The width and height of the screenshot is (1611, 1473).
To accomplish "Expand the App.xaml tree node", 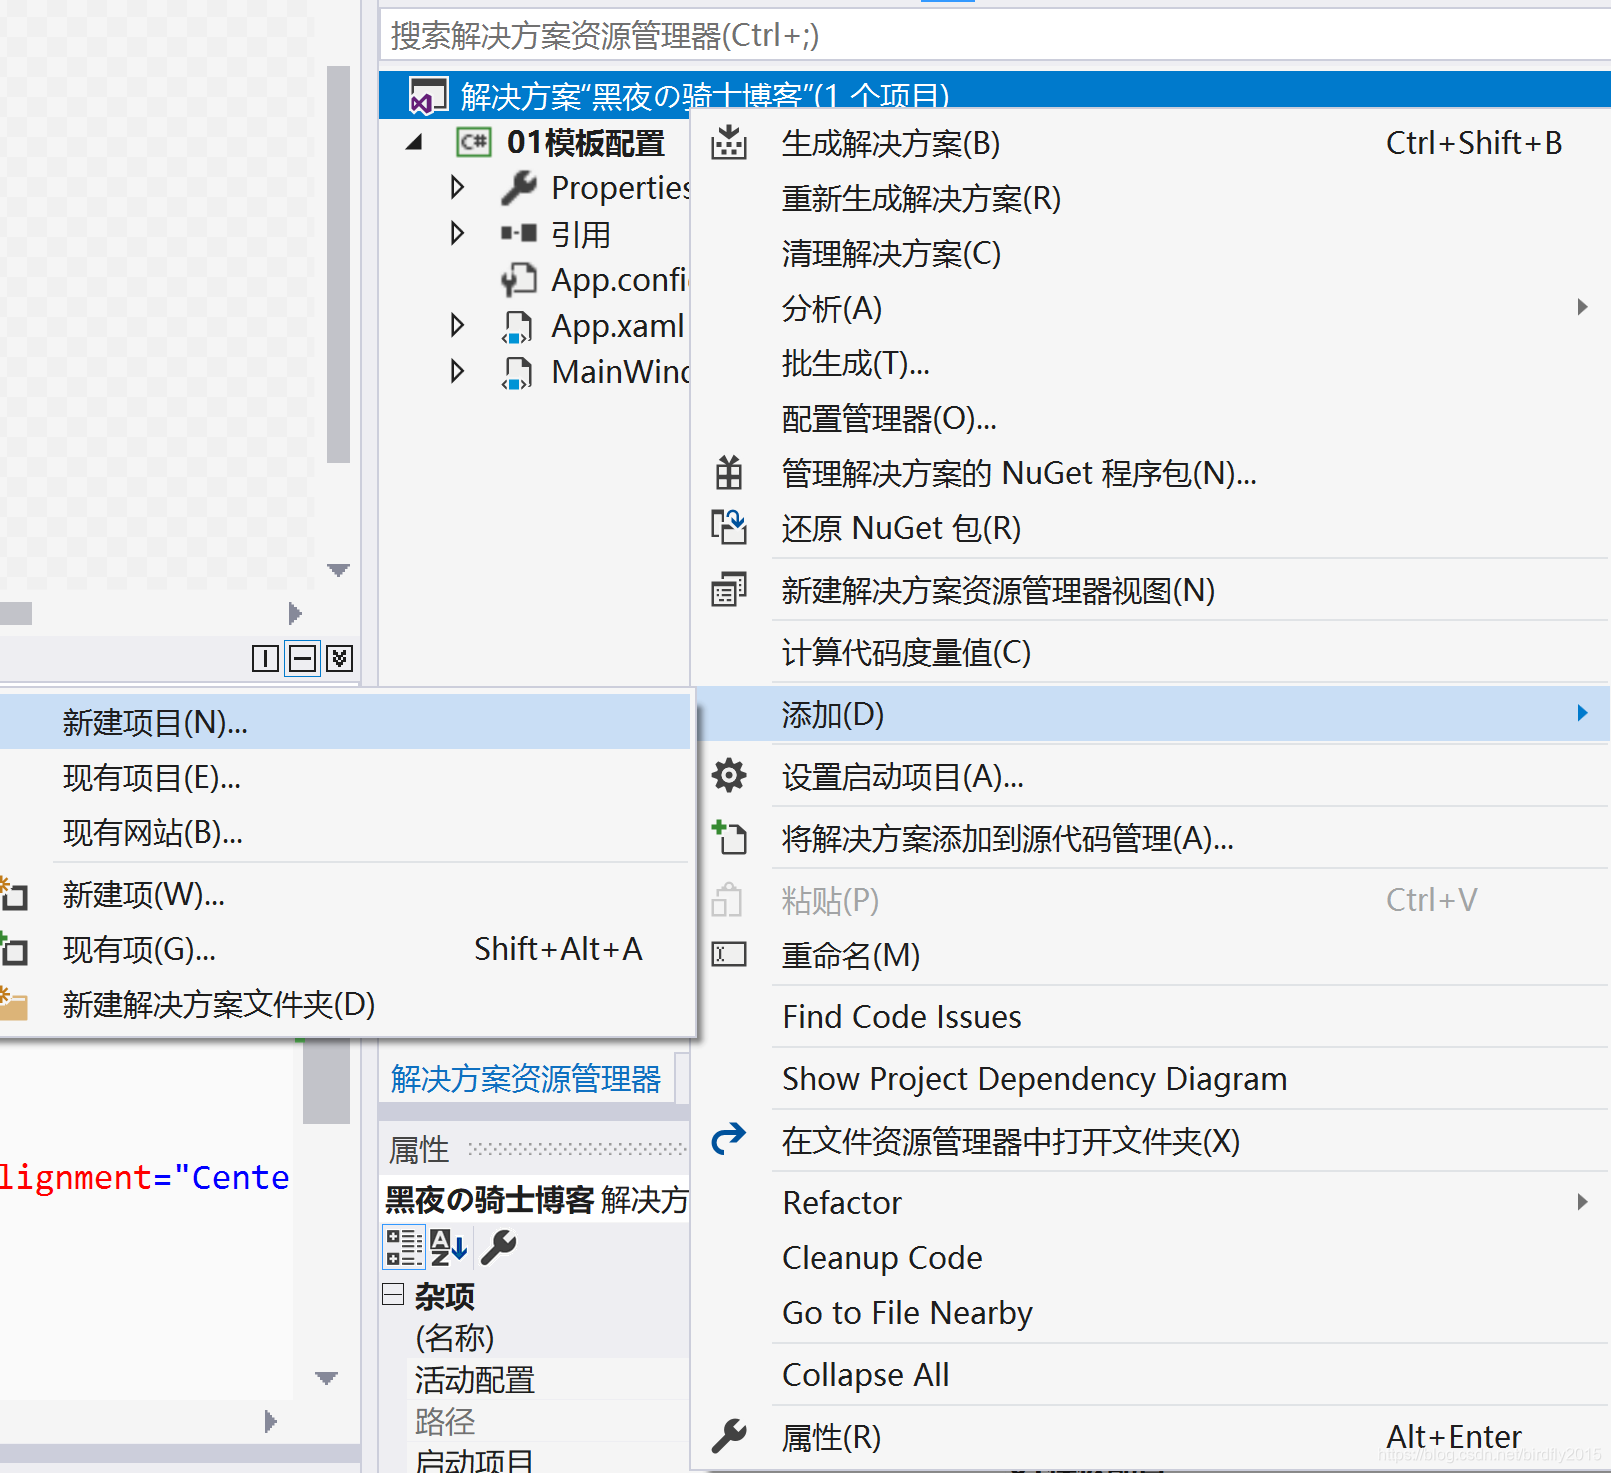I will click(457, 325).
